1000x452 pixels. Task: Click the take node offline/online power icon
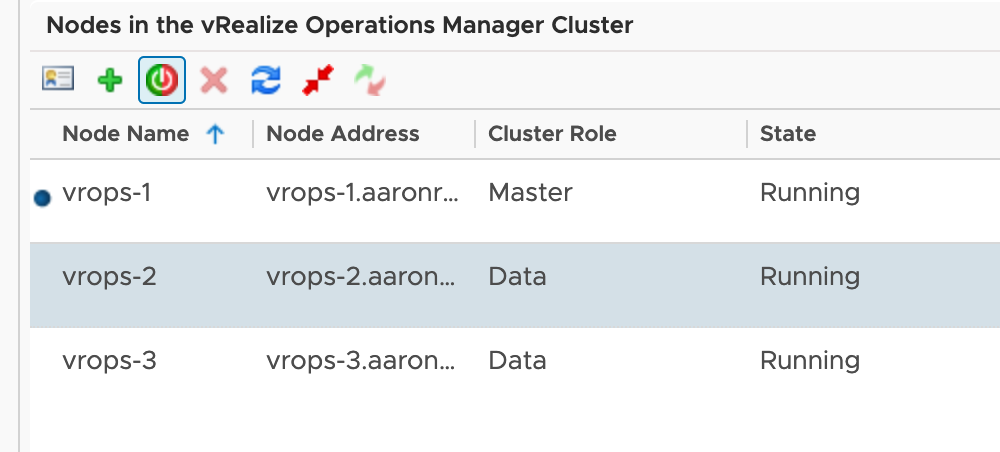click(161, 81)
